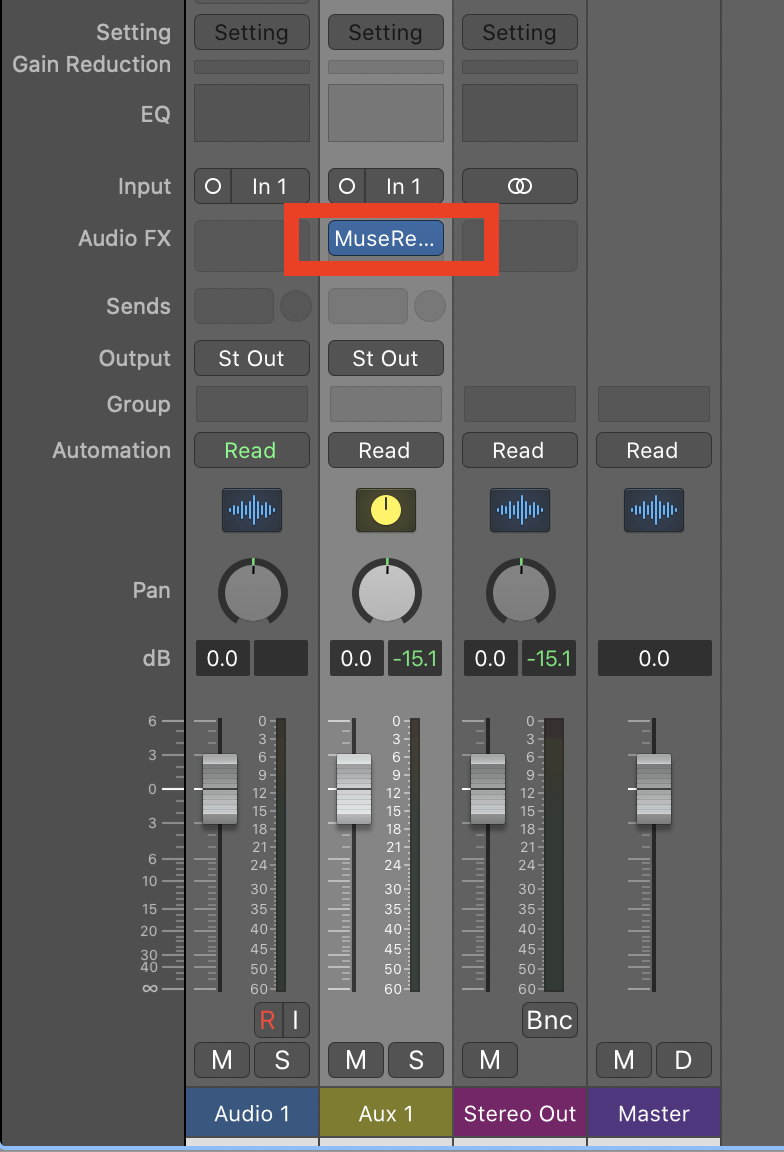The image size is (784, 1152).
Task: Click the Stereo Out waveform icon
Action: point(519,510)
